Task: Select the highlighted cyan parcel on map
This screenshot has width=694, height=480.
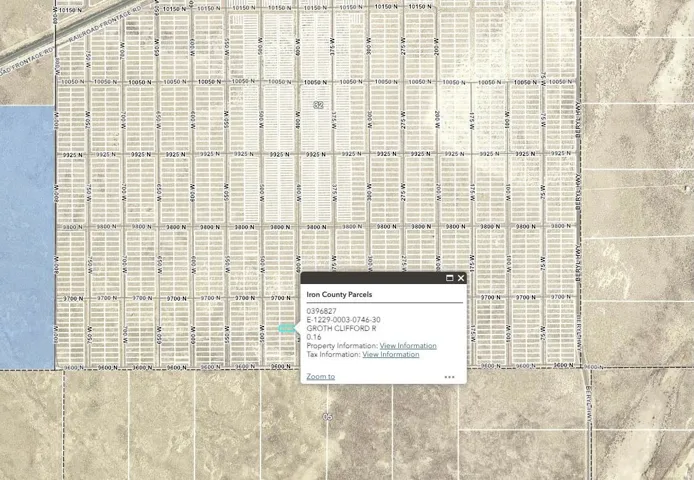Action: coord(286,329)
